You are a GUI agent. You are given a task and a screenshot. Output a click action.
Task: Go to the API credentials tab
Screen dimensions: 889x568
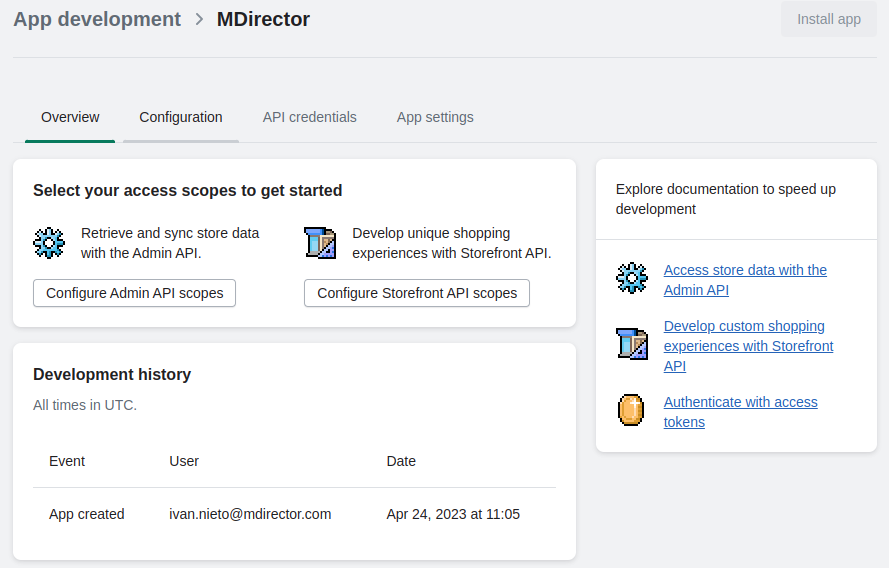click(309, 117)
